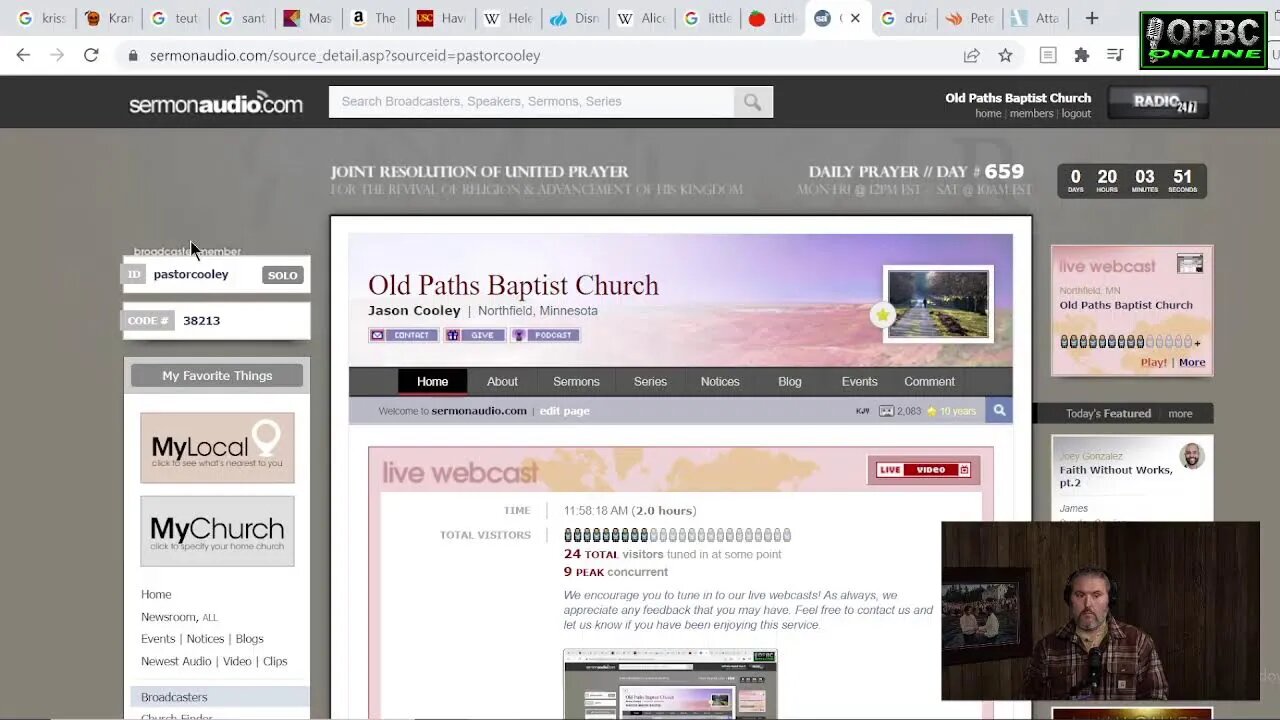This screenshot has width=1280, height=720.
Task: Open the reading list icon in the toolbar
Action: pos(1048,56)
